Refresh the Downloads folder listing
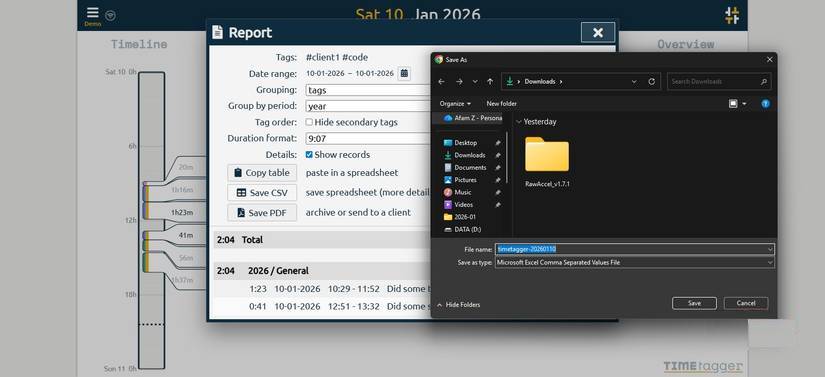 click(x=651, y=81)
